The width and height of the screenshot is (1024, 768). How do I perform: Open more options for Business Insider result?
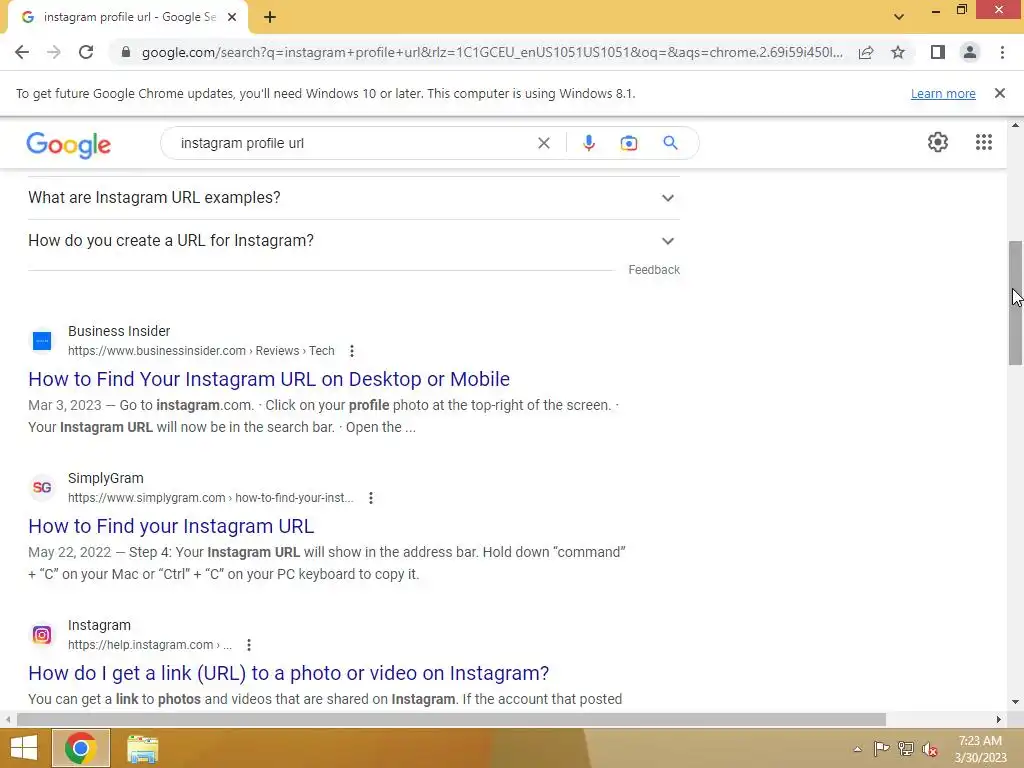351,351
